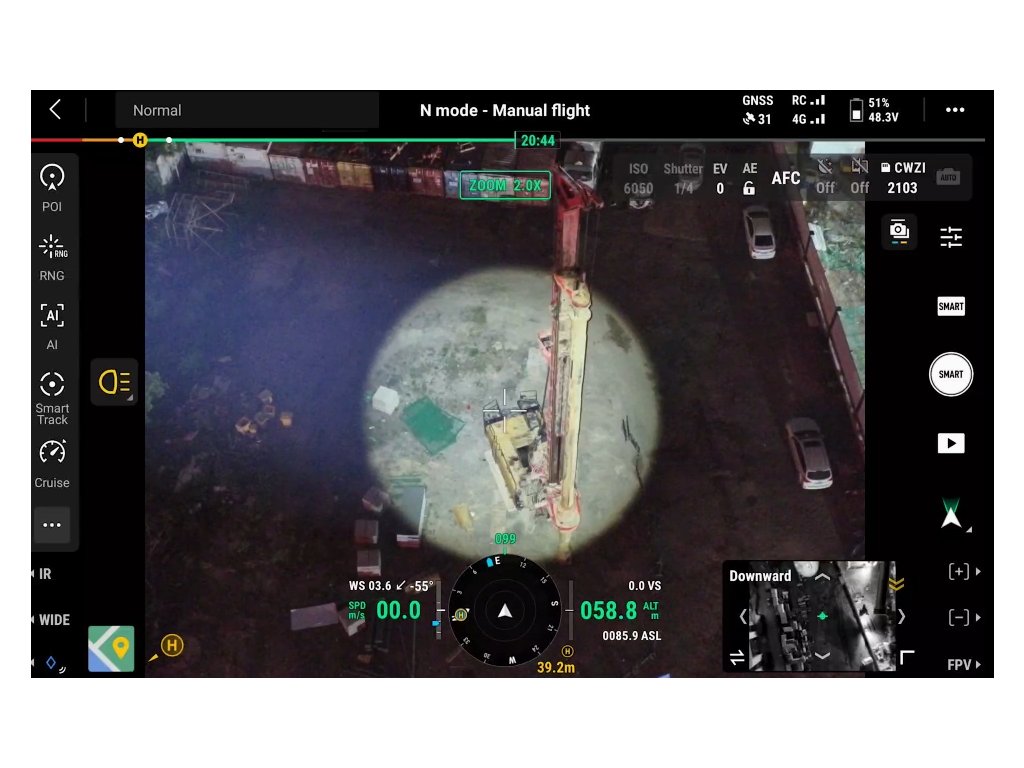Check 4G signal strength indicator
This screenshot has height=768, width=1024.
[x=808, y=119]
